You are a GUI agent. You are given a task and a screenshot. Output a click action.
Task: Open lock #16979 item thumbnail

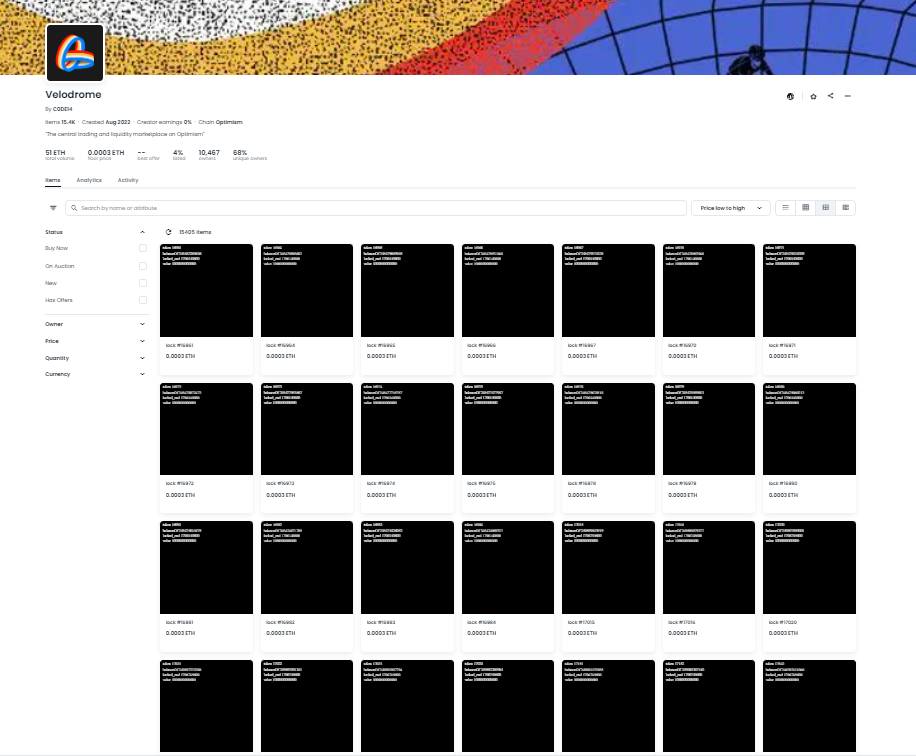(x=709, y=429)
